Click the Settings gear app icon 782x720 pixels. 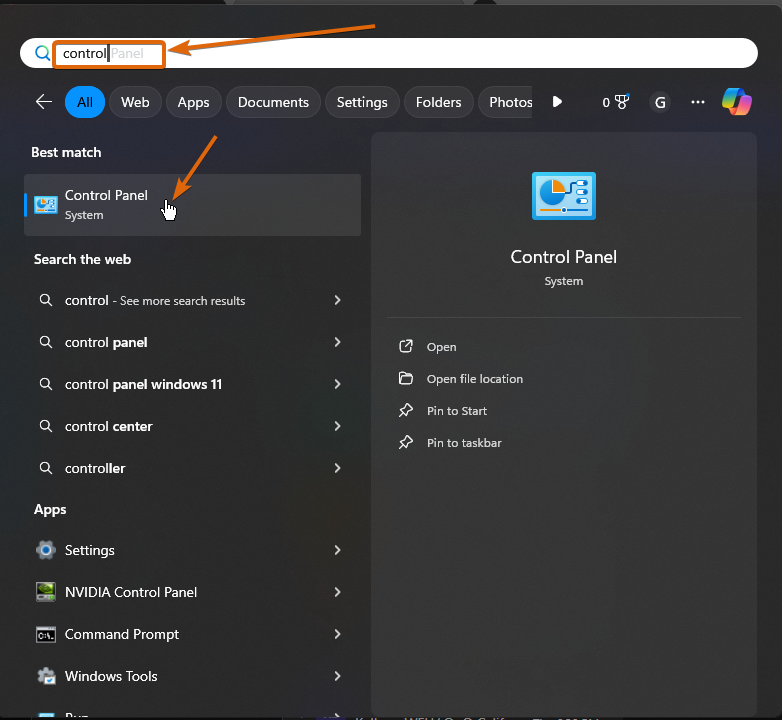pyautogui.click(x=46, y=550)
